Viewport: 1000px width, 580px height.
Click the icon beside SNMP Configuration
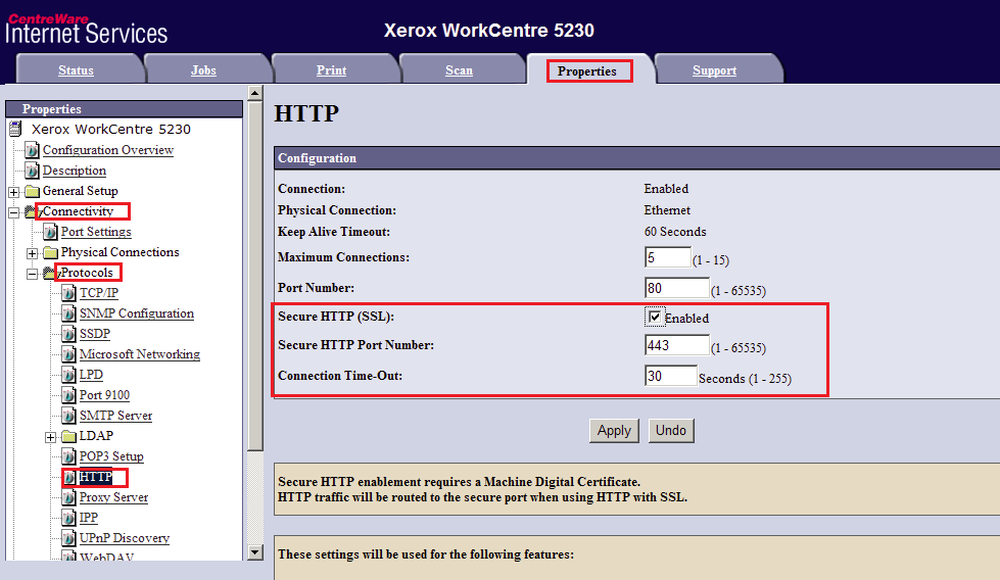point(69,313)
